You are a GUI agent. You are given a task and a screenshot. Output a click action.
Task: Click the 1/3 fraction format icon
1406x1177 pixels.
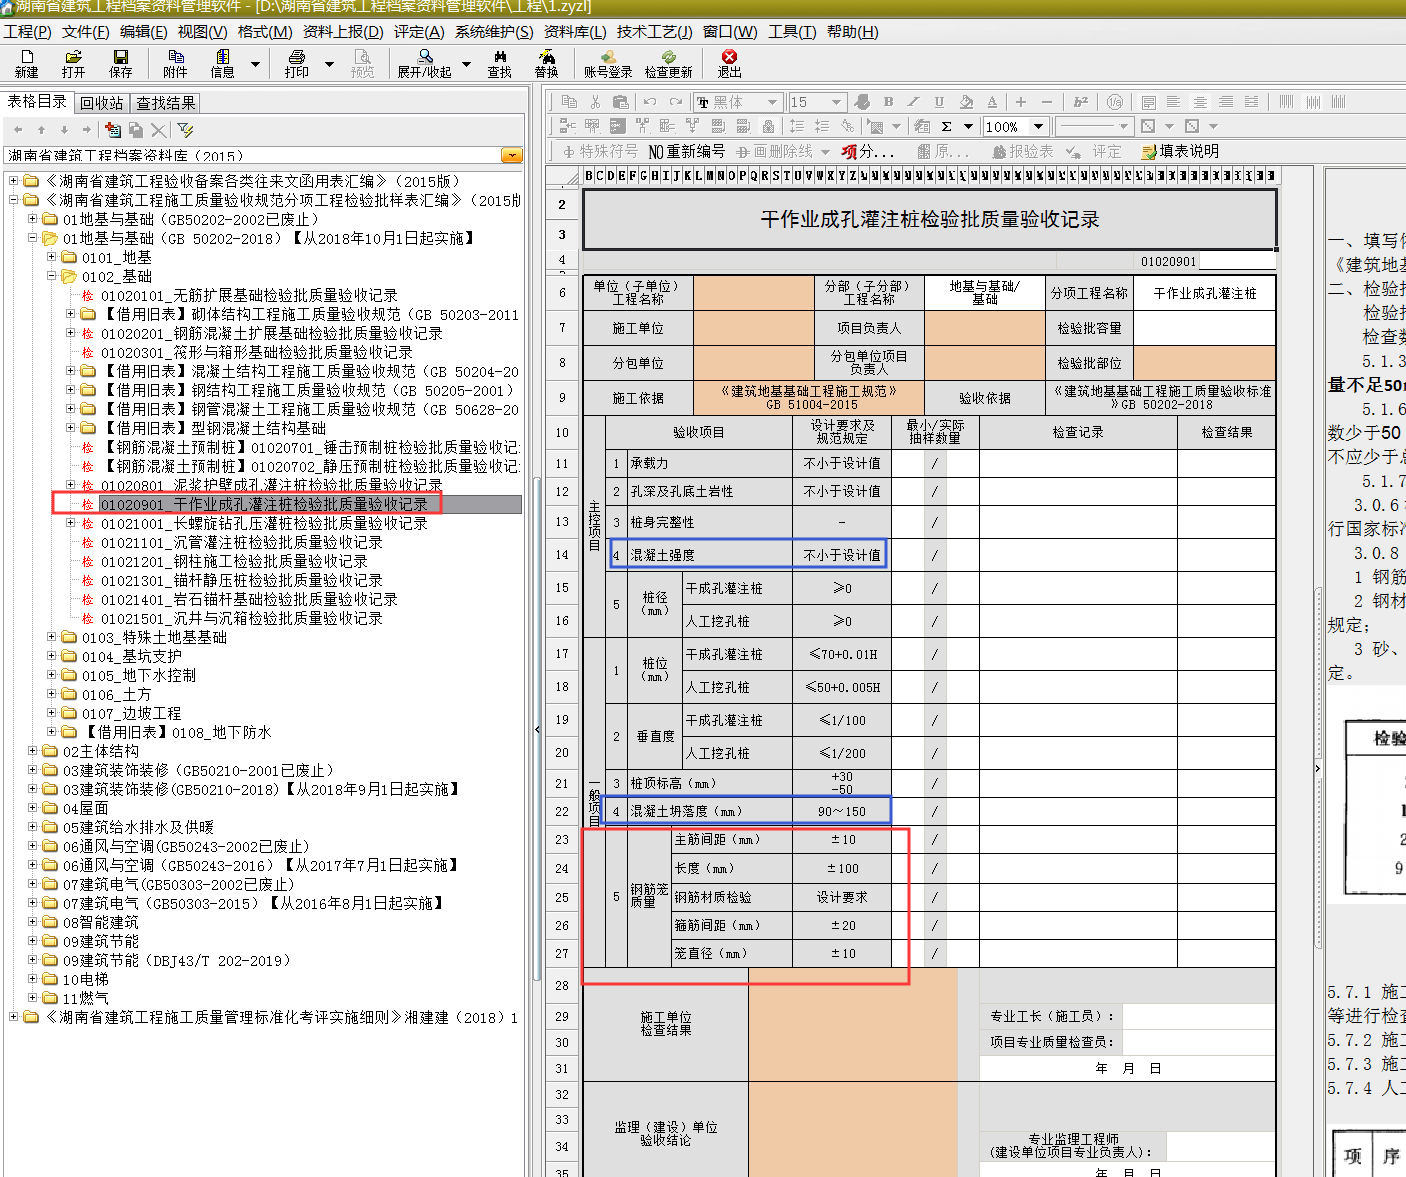click(x=1114, y=102)
